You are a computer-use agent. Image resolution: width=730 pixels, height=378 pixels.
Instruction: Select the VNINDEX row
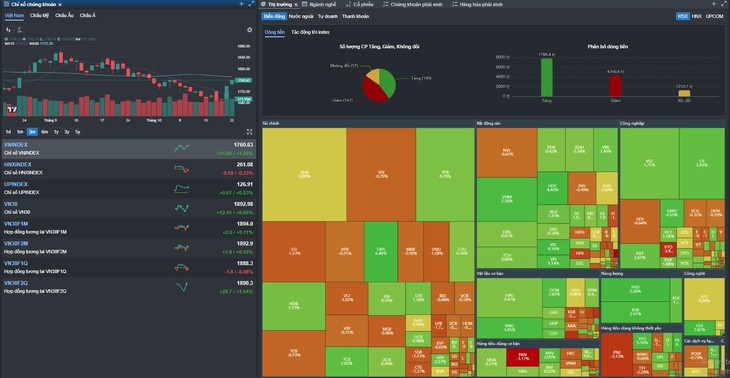click(x=128, y=148)
